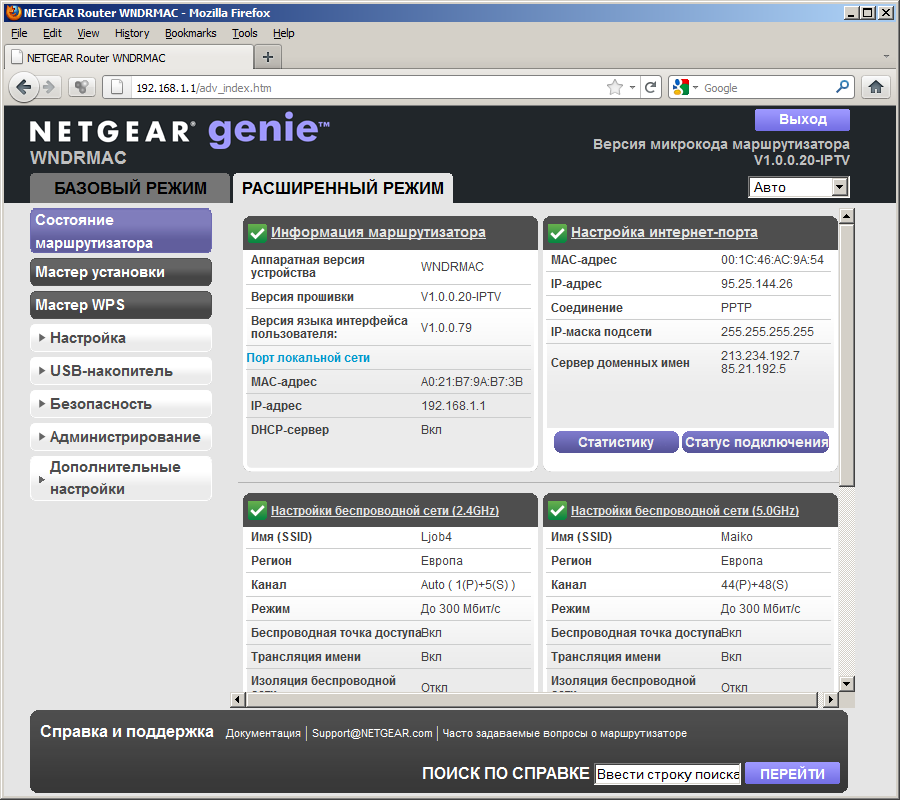Screen dimensions: 900x800
Task: Open the View menu
Action: point(88,33)
